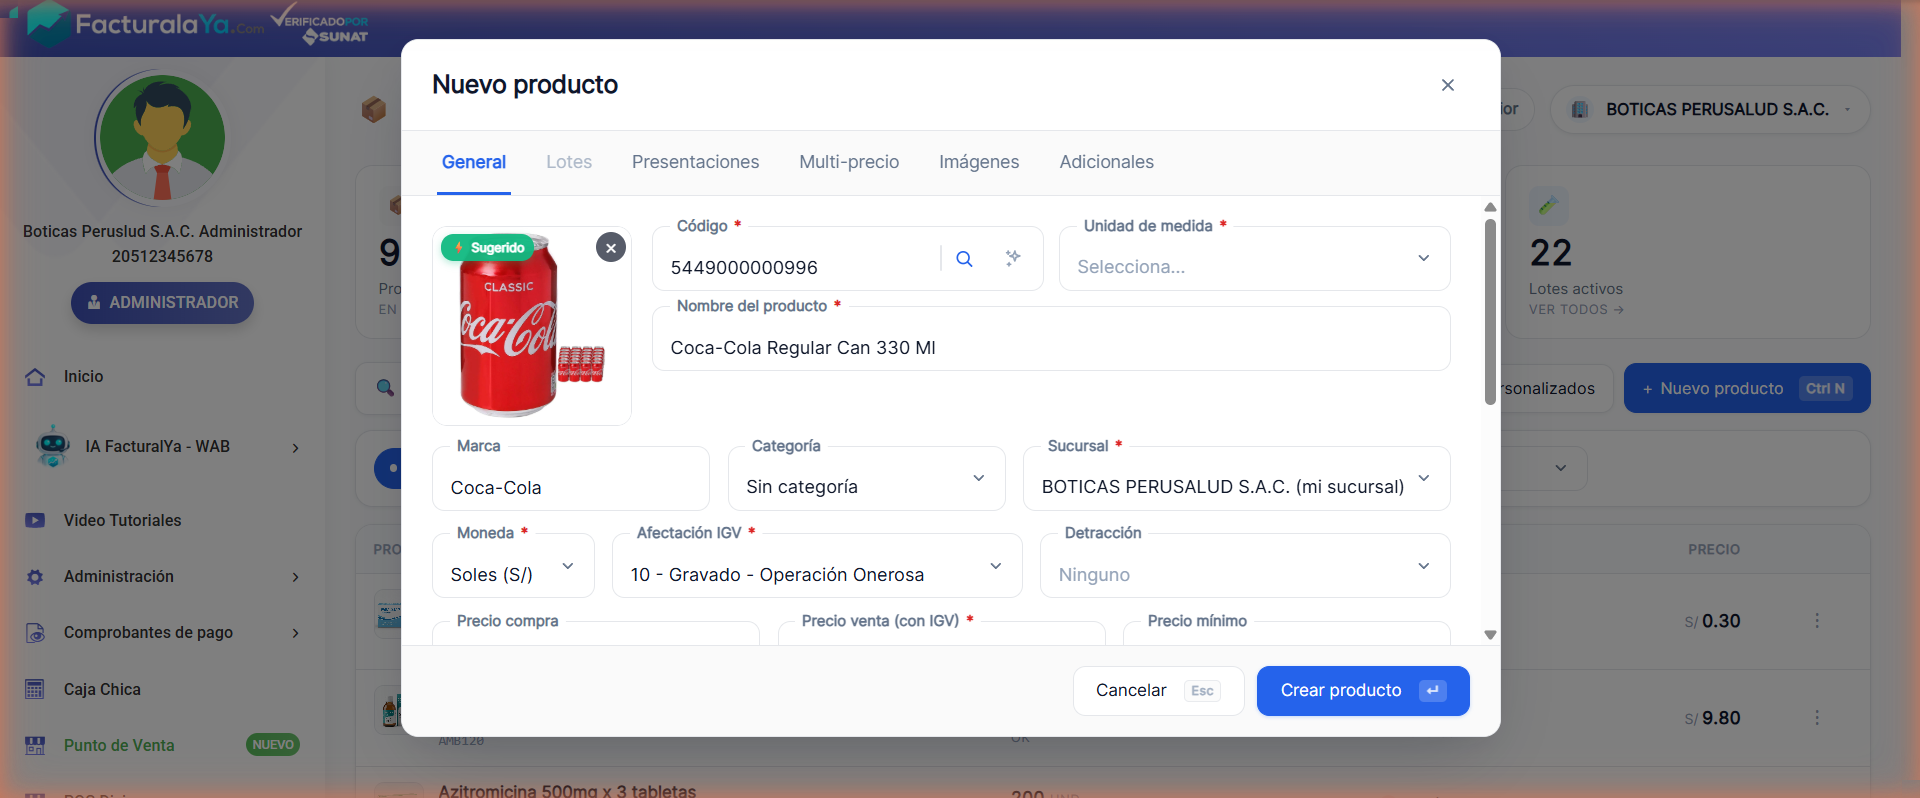Click the ADMINISTRADOR role button
1920x798 pixels.
coord(162,303)
